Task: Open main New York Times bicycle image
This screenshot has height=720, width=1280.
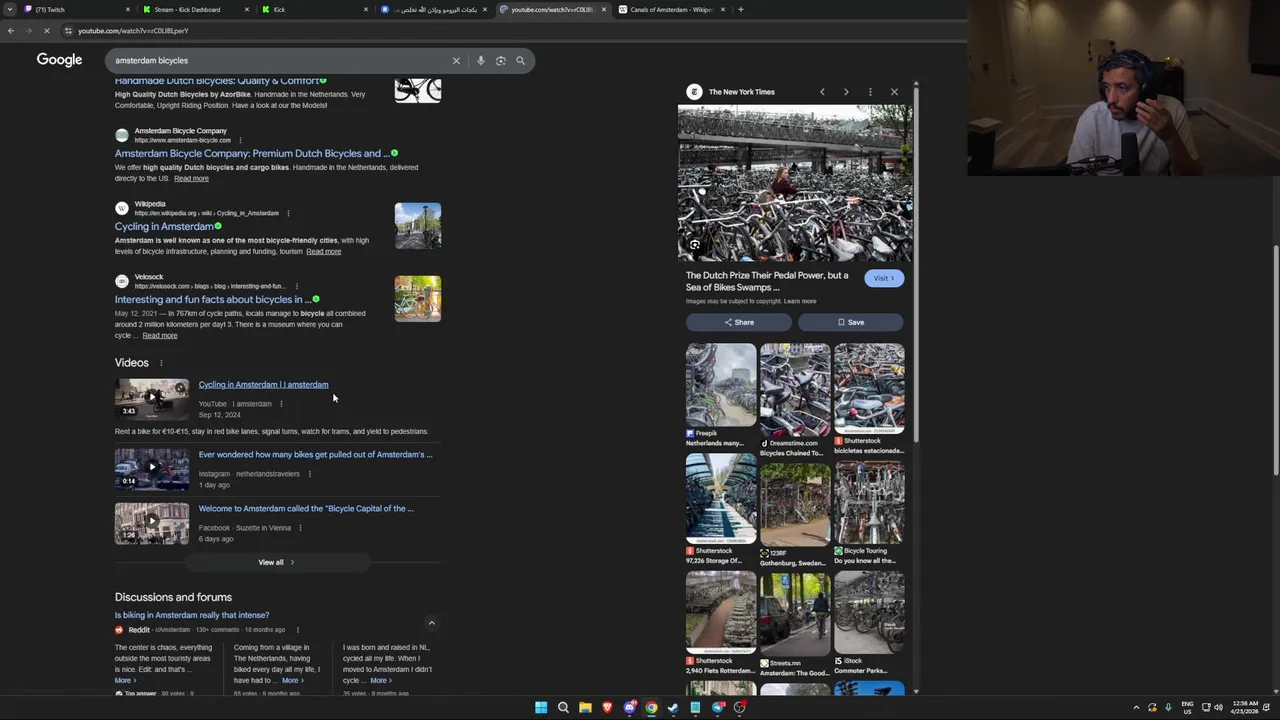Action: 795,183
